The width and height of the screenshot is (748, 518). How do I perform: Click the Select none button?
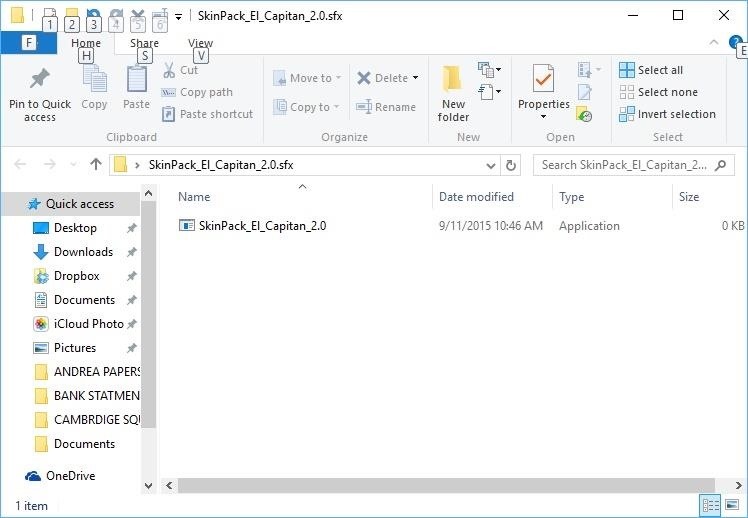(x=657, y=92)
